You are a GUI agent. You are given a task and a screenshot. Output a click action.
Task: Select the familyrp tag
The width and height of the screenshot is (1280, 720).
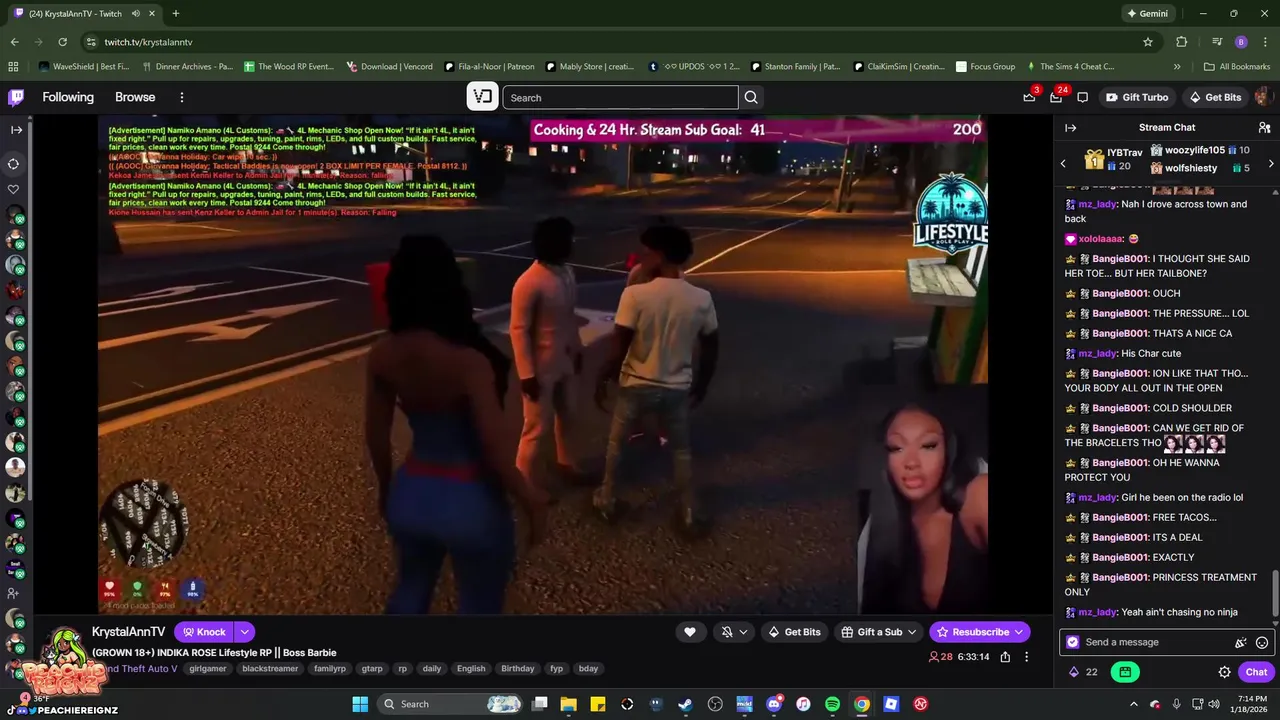(x=330, y=669)
